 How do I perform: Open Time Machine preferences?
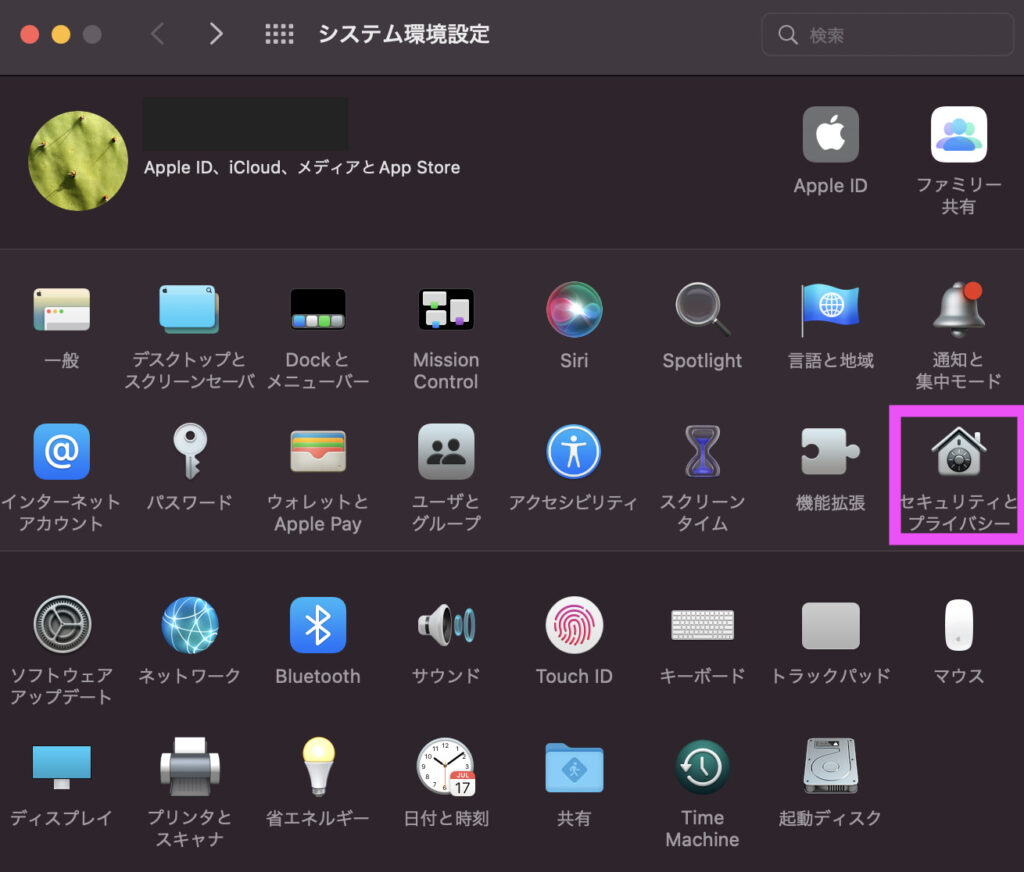702,766
